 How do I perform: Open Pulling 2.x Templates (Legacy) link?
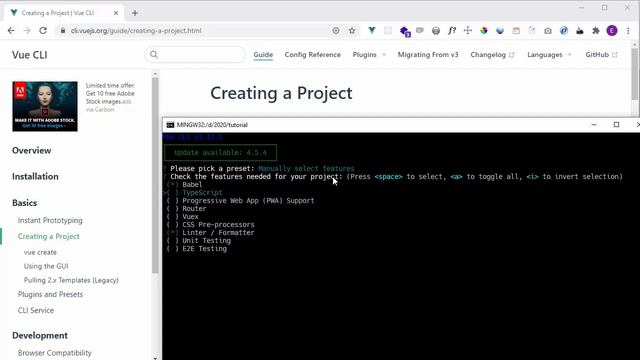click(71, 280)
